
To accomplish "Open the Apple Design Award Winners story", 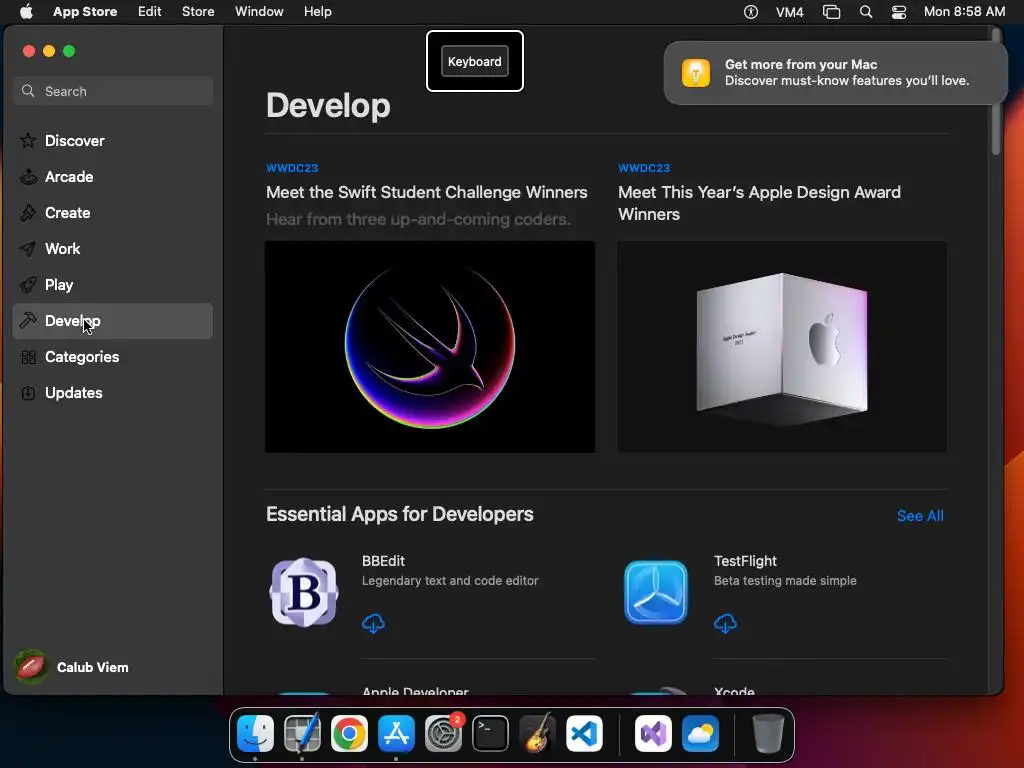I will pyautogui.click(x=760, y=203).
